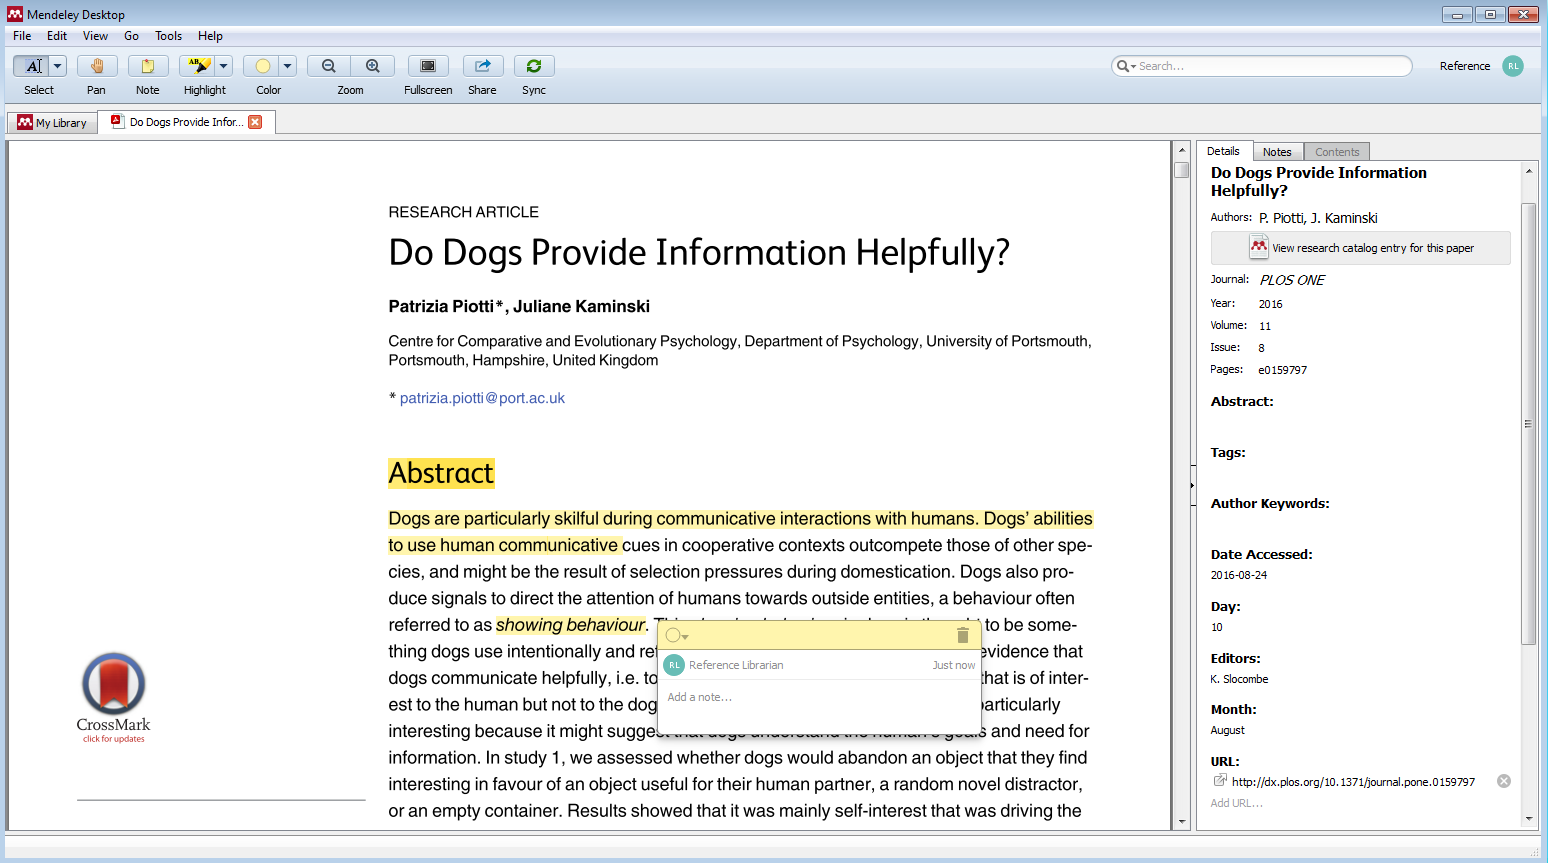Click the Share document icon

(x=483, y=66)
